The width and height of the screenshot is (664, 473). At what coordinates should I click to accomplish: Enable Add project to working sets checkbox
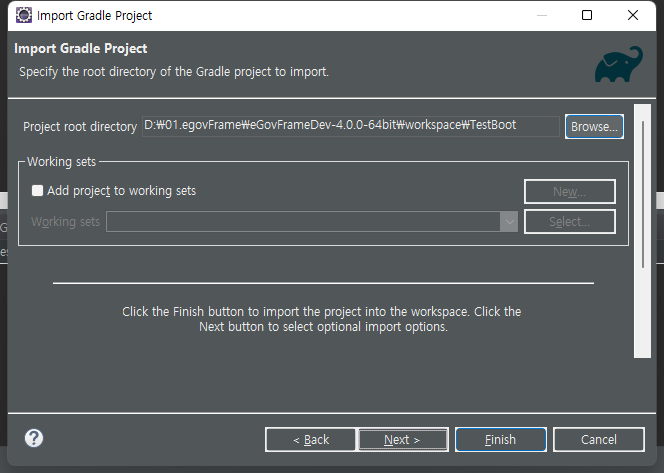tap(37, 191)
